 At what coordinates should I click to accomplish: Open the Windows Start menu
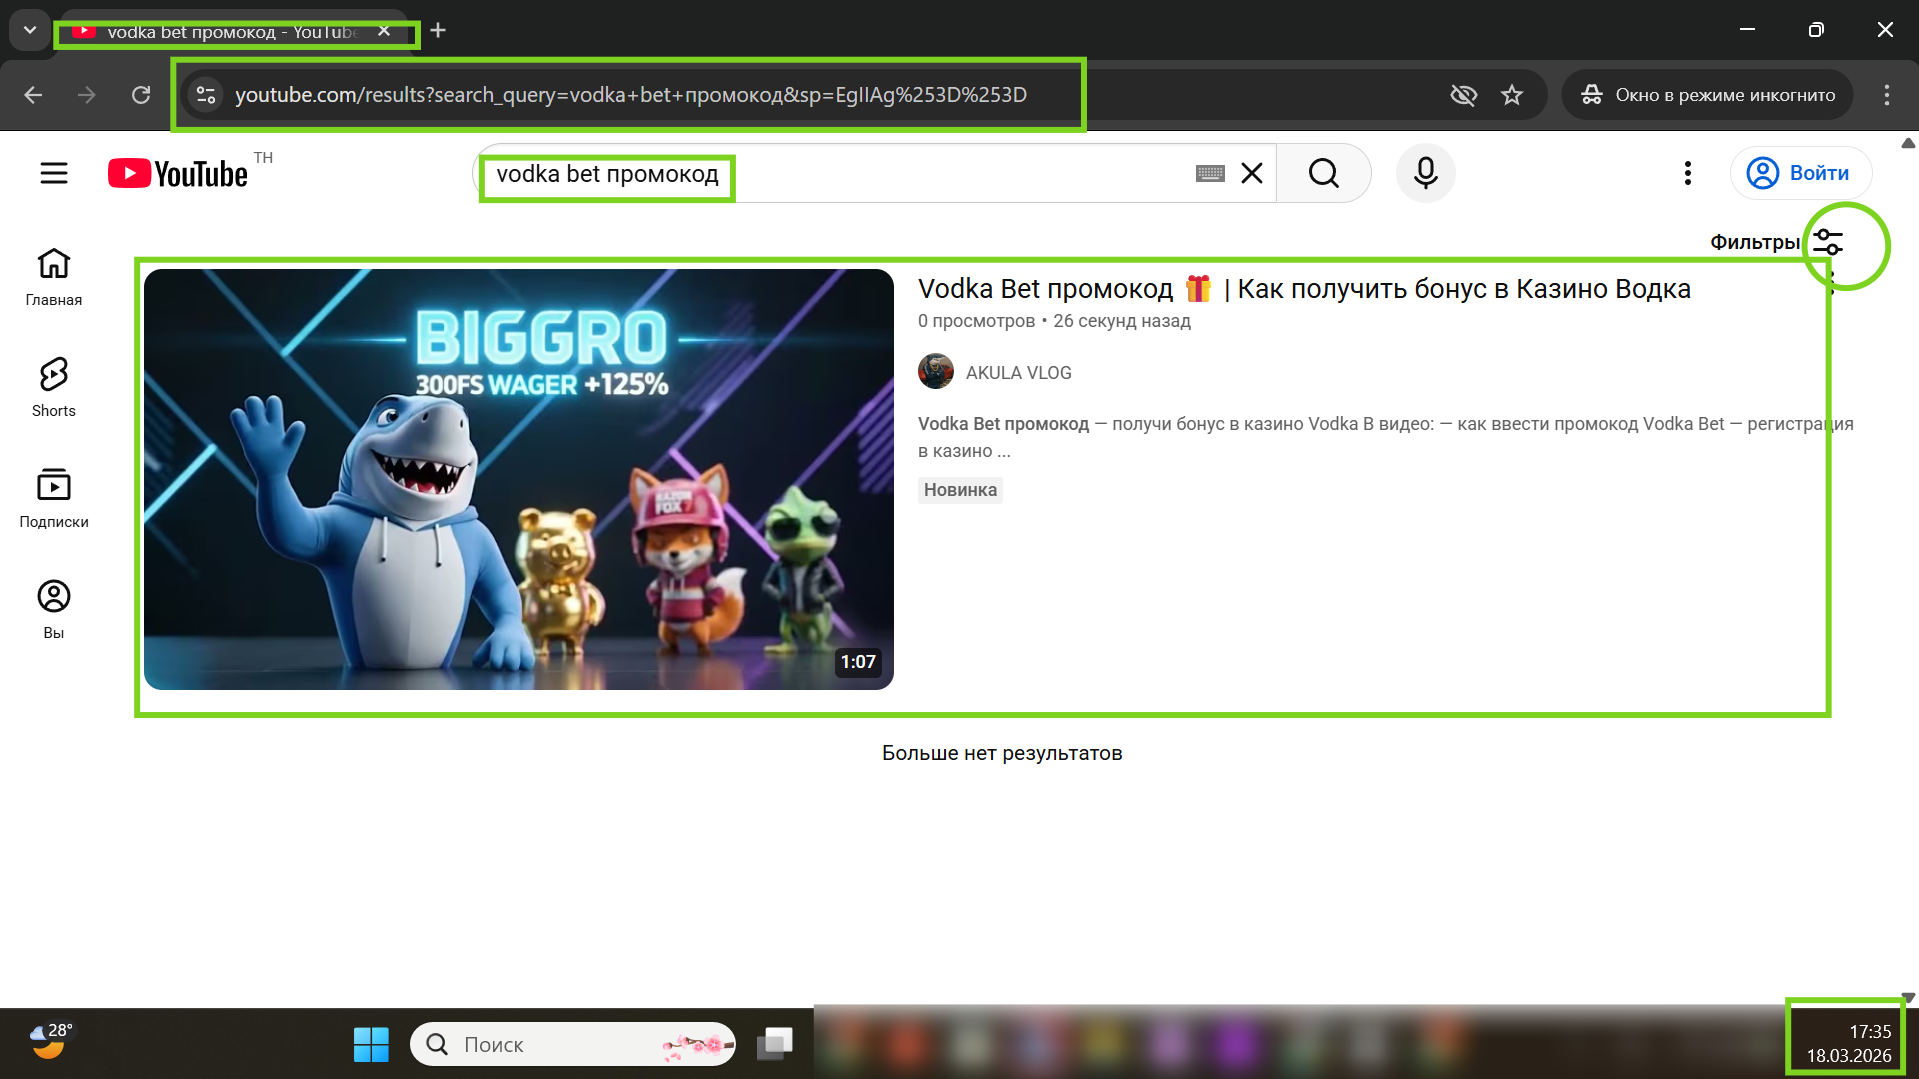(371, 1045)
